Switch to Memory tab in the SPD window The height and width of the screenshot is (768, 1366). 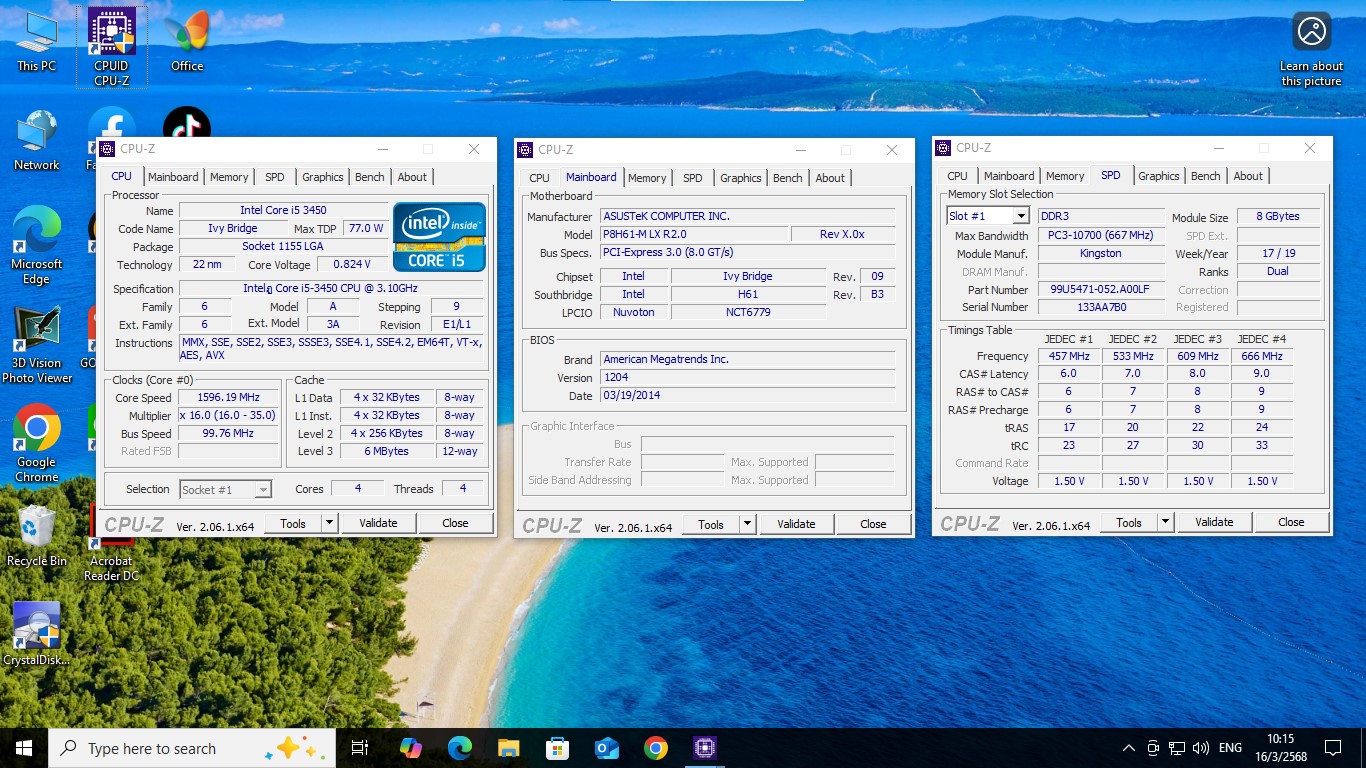pyautogui.click(x=1065, y=176)
